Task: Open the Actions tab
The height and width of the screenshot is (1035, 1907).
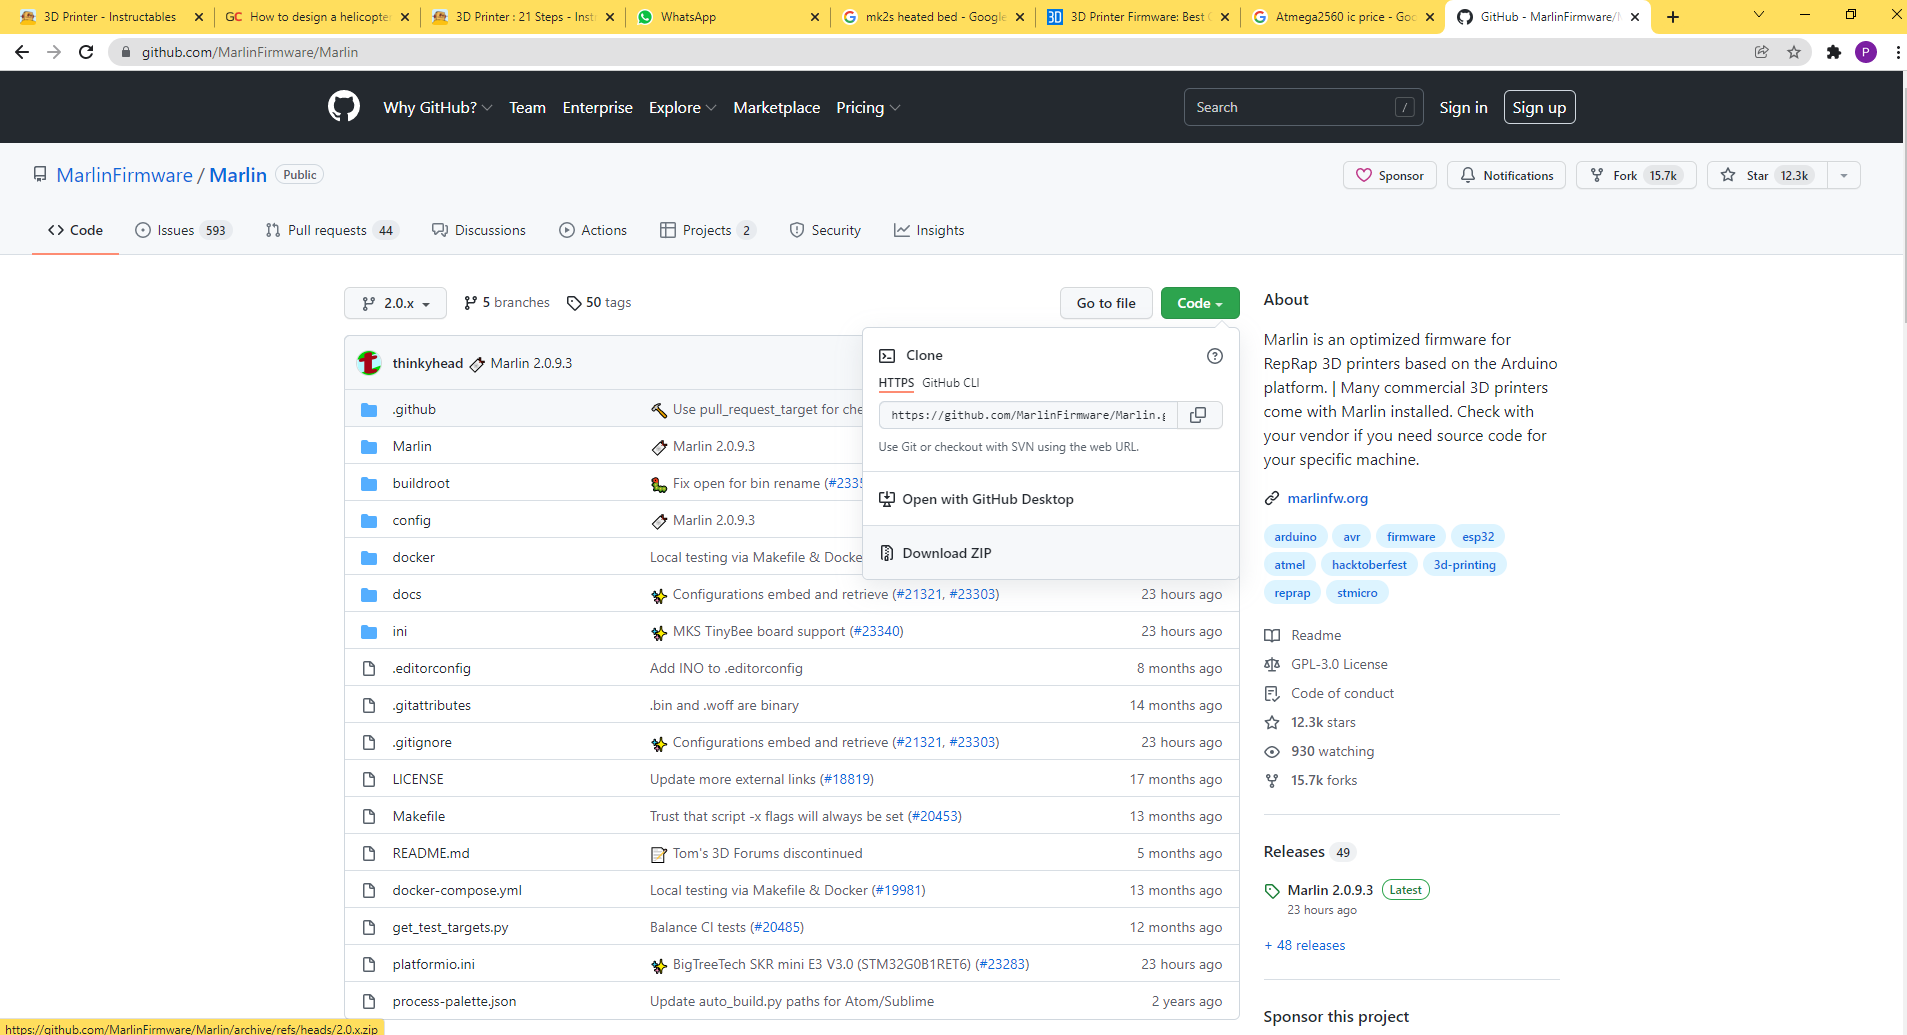Action: coord(593,230)
